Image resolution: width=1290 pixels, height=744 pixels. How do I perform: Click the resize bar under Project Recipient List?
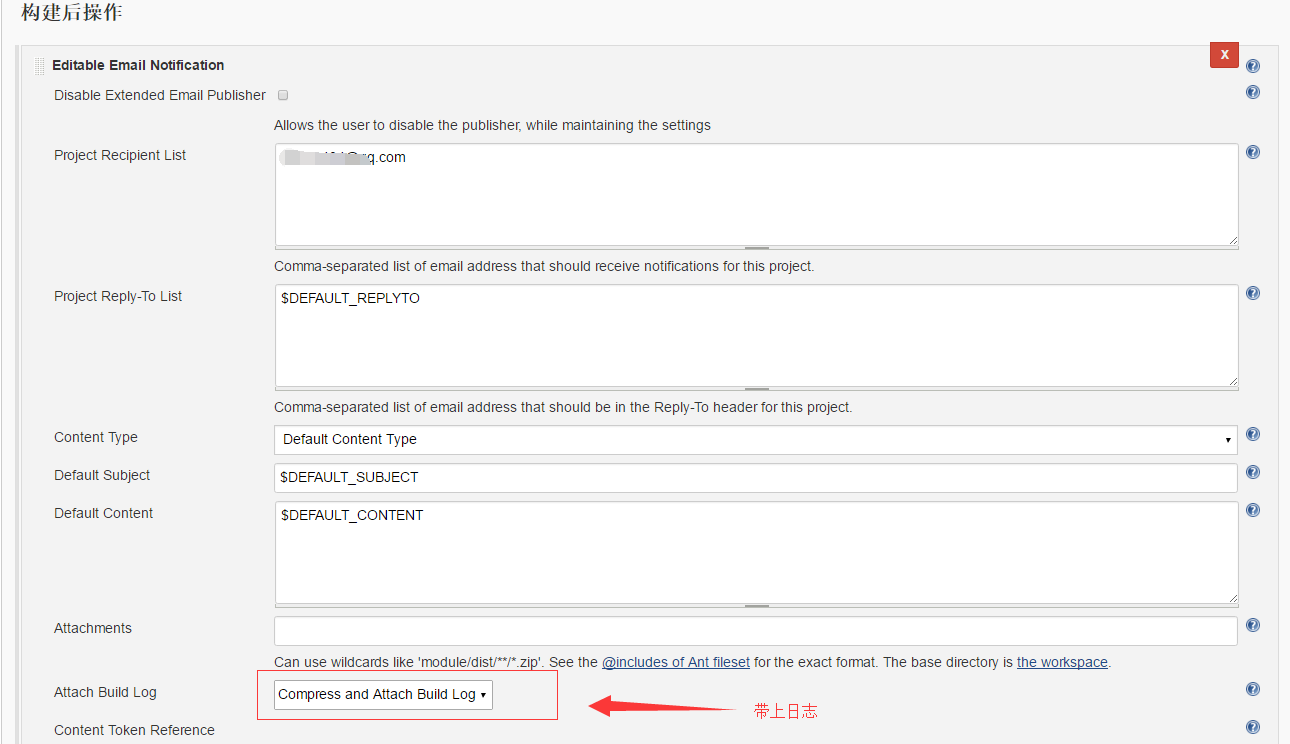(757, 247)
